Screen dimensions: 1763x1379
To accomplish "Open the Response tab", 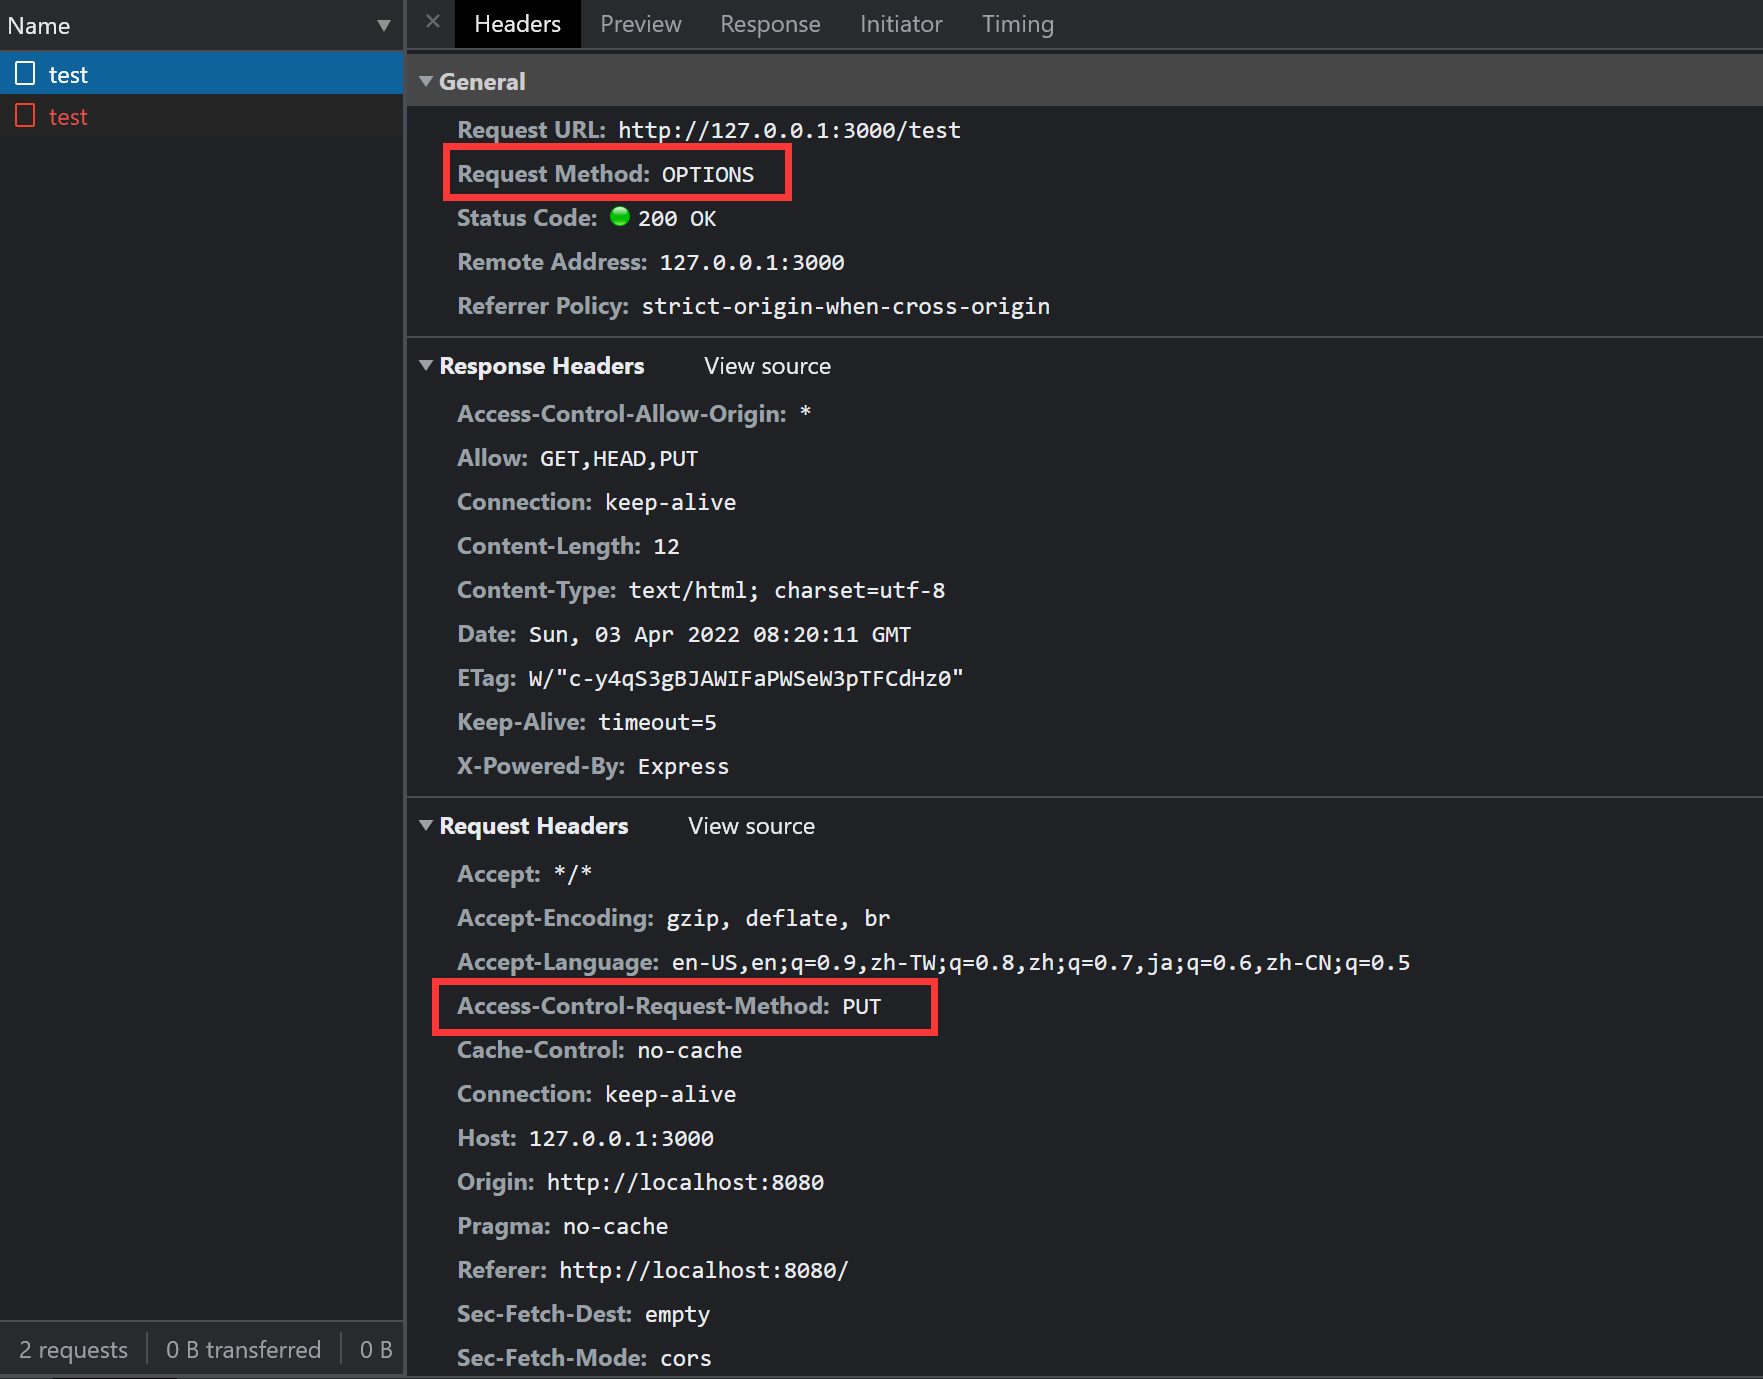I will click(x=770, y=24).
